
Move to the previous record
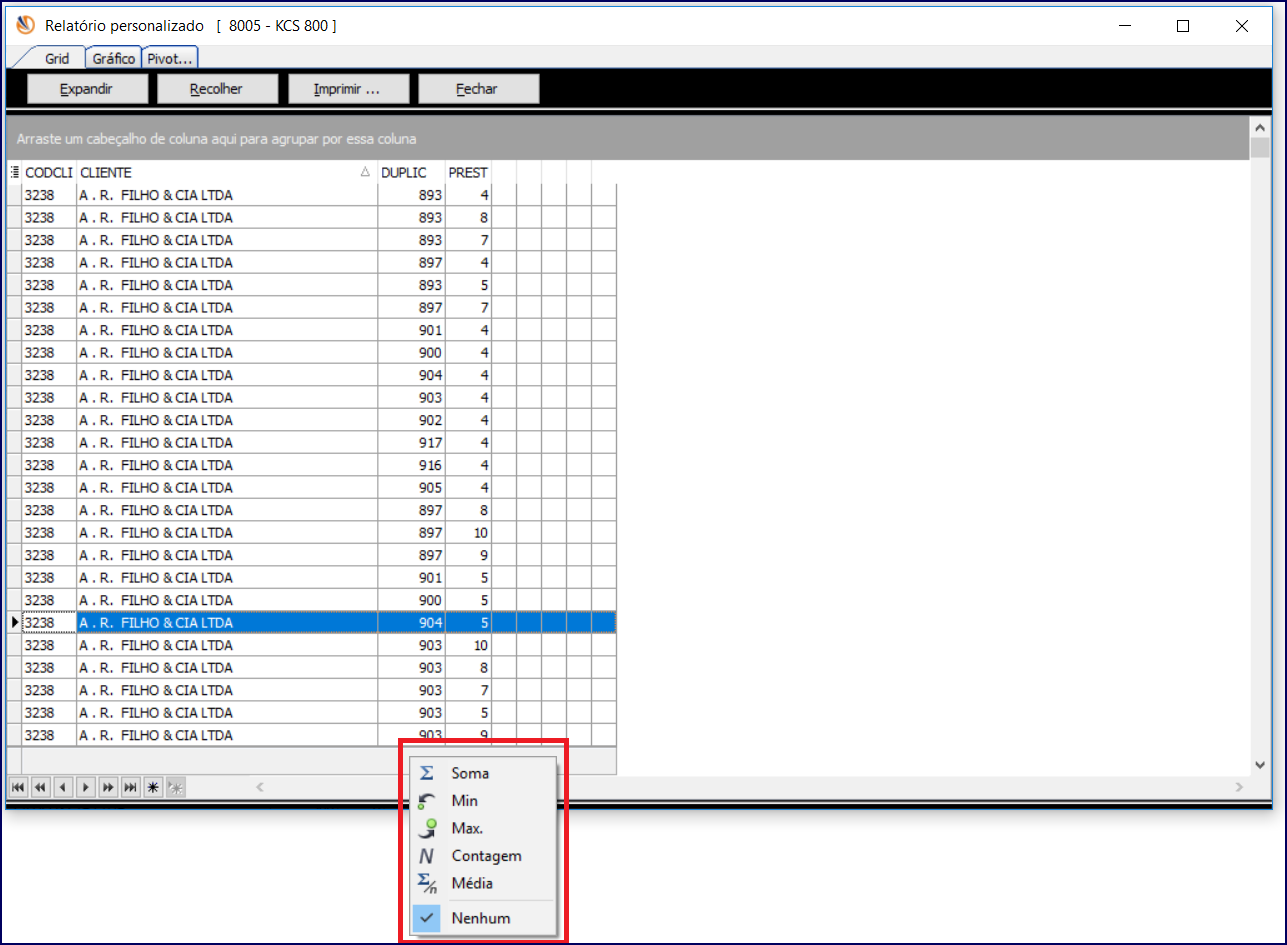(63, 788)
